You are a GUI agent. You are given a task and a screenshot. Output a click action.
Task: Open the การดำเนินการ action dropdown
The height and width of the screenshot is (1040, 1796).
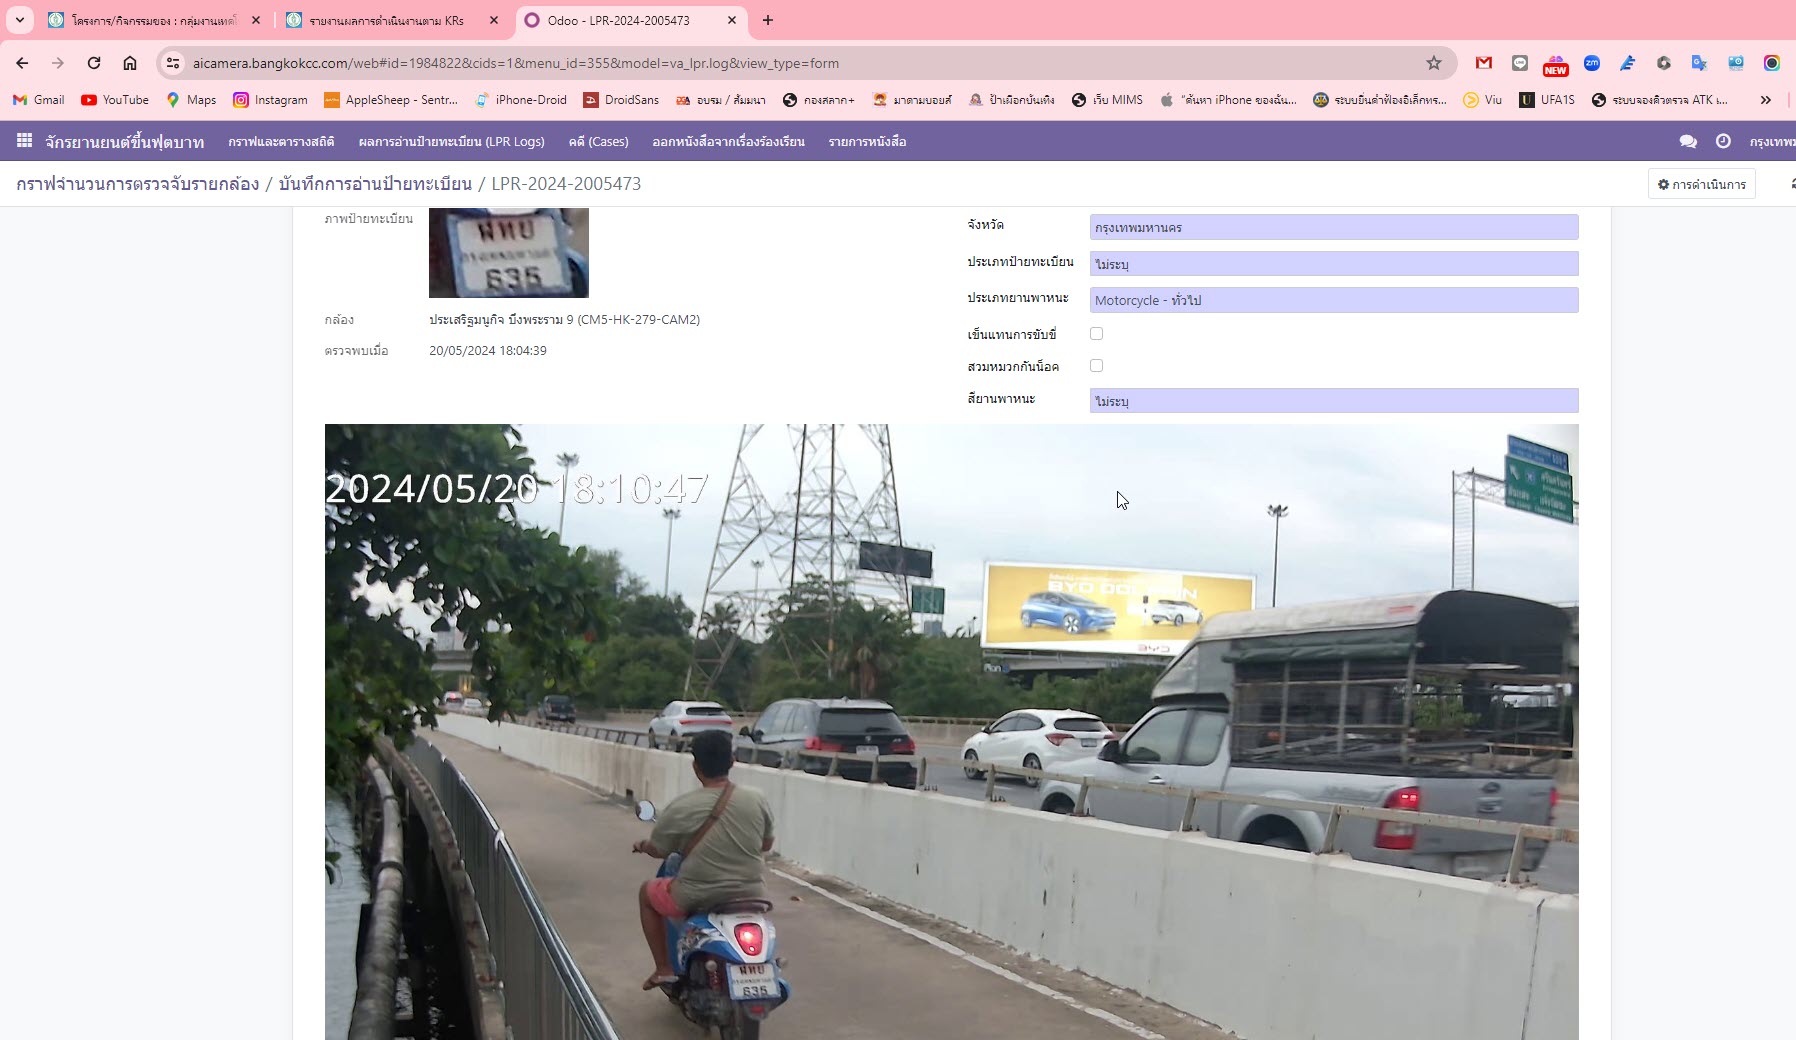(x=1701, y=184)
